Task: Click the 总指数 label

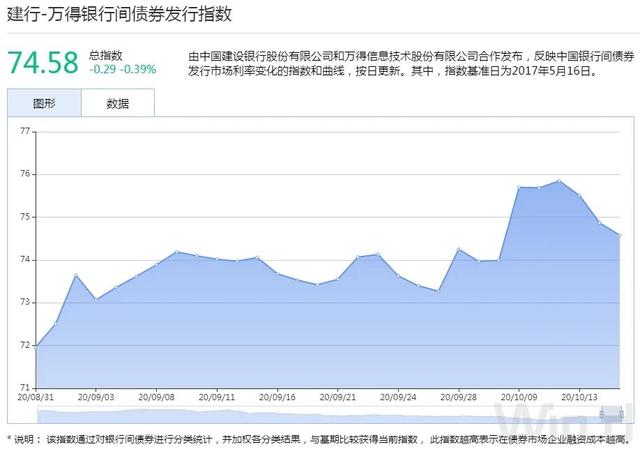Action: pos(106,55)
